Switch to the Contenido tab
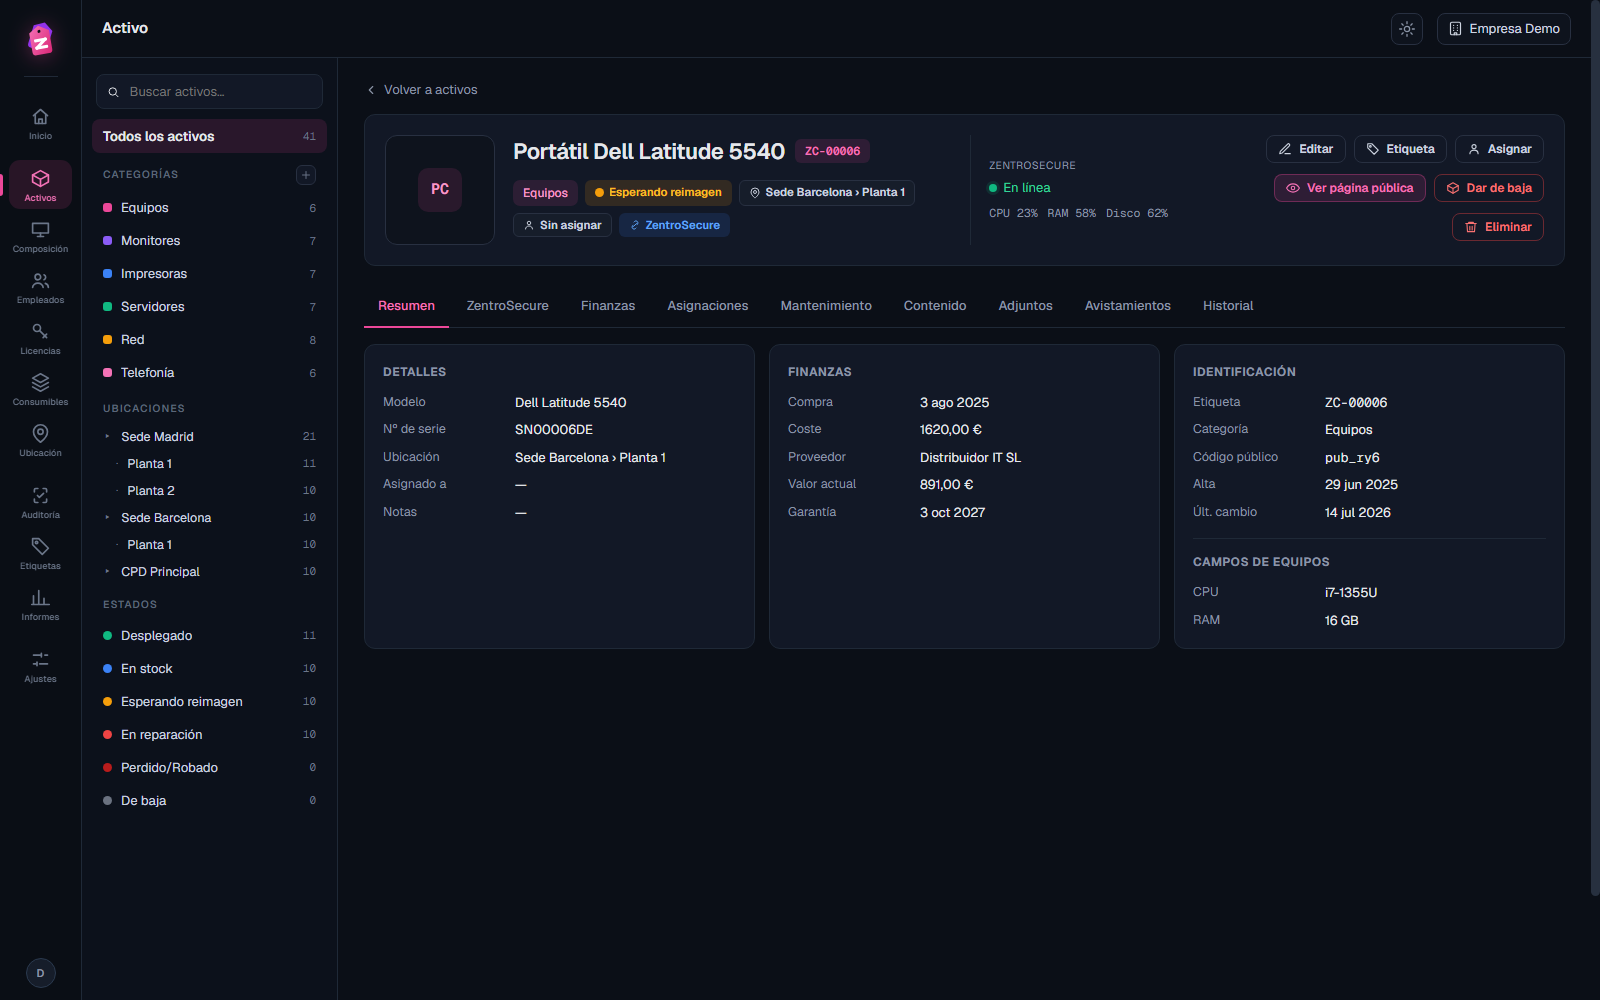 coord(935,306)
